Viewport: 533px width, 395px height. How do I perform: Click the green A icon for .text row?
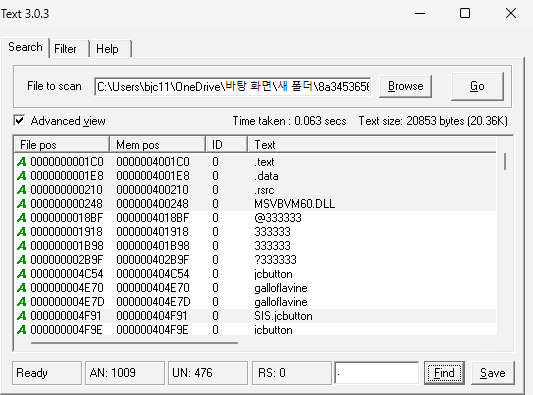[x=22, y=162]
